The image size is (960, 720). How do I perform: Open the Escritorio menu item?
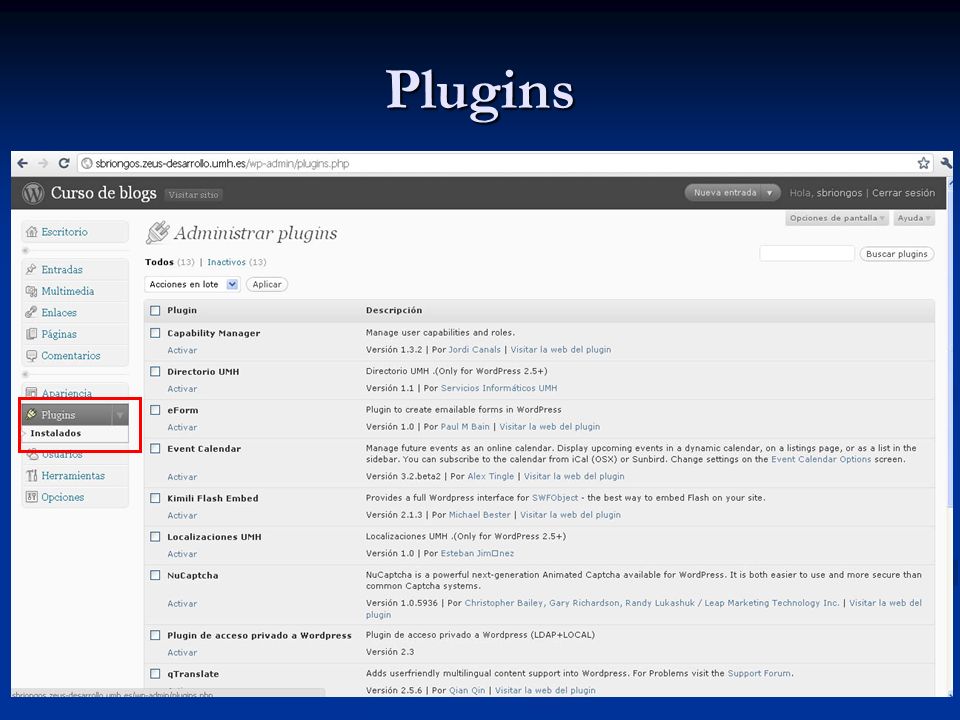coord(64,232)
